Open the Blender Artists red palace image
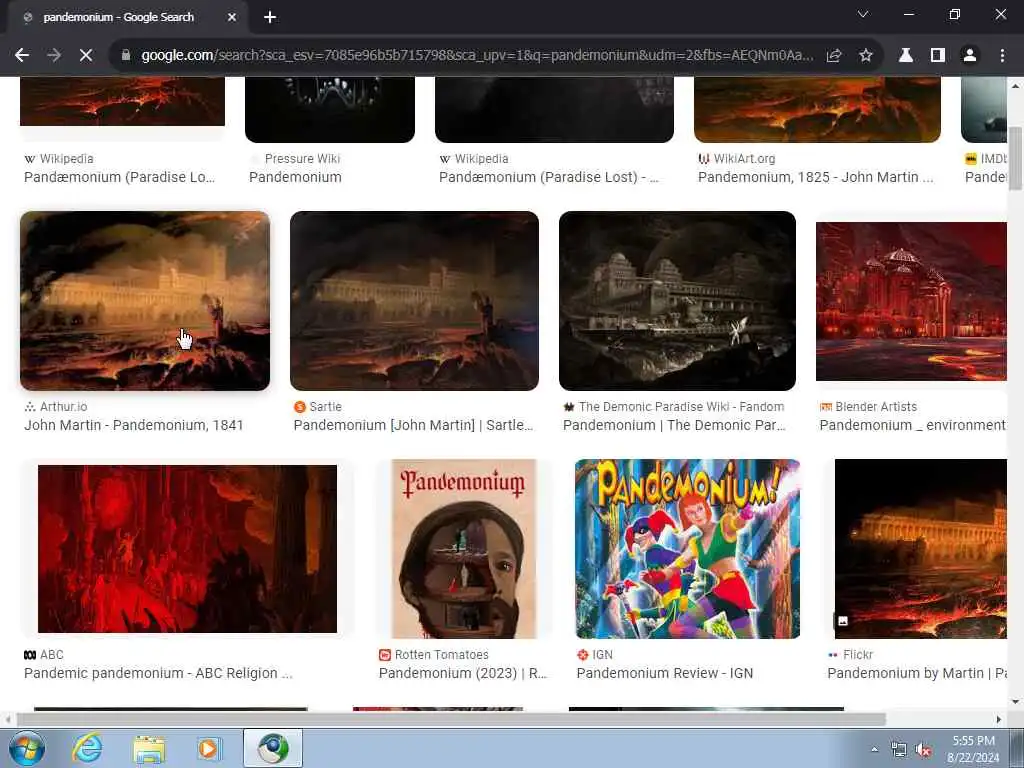The height and width of the screenshot is (768, 1024). [911, 301]
